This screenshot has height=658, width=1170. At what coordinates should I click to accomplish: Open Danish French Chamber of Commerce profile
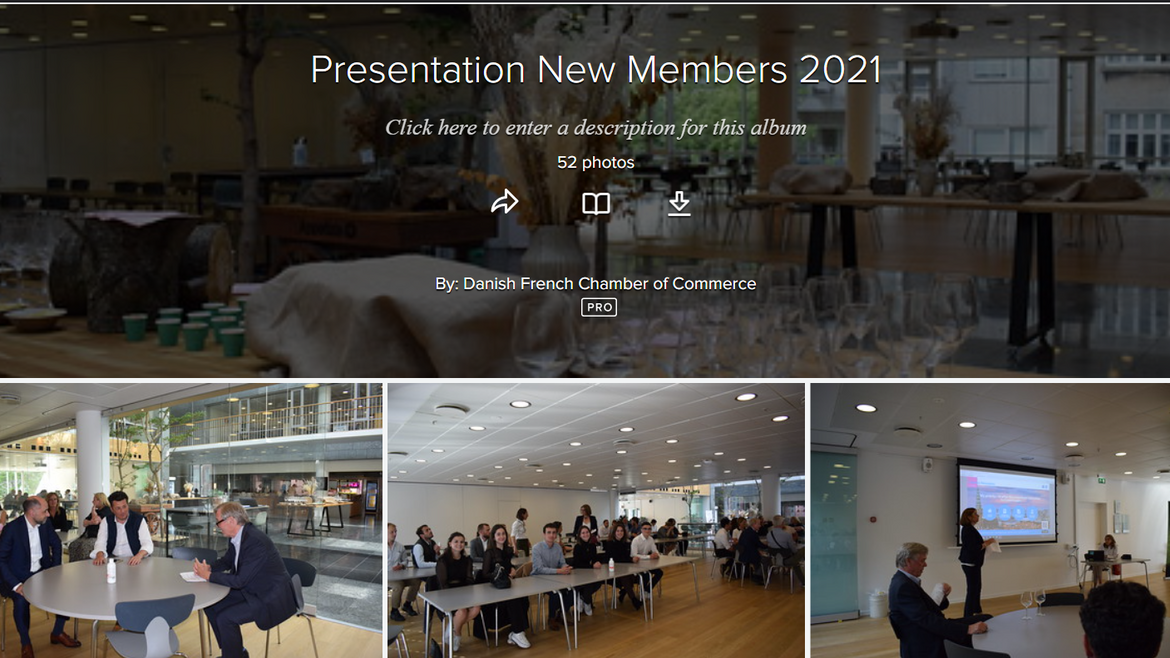coord(610,283)
